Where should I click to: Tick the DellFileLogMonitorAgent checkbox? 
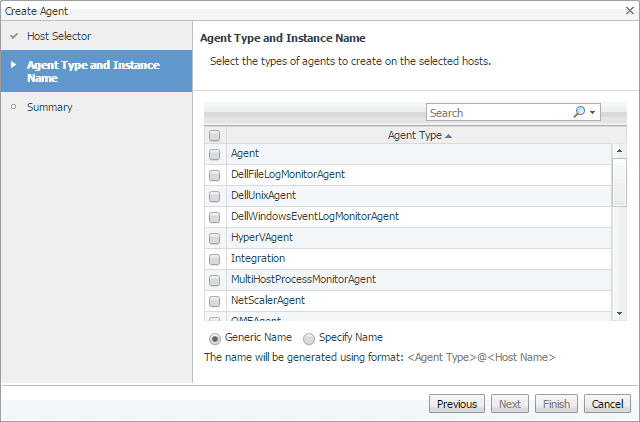pyautogui.click(x=214, y=175)
